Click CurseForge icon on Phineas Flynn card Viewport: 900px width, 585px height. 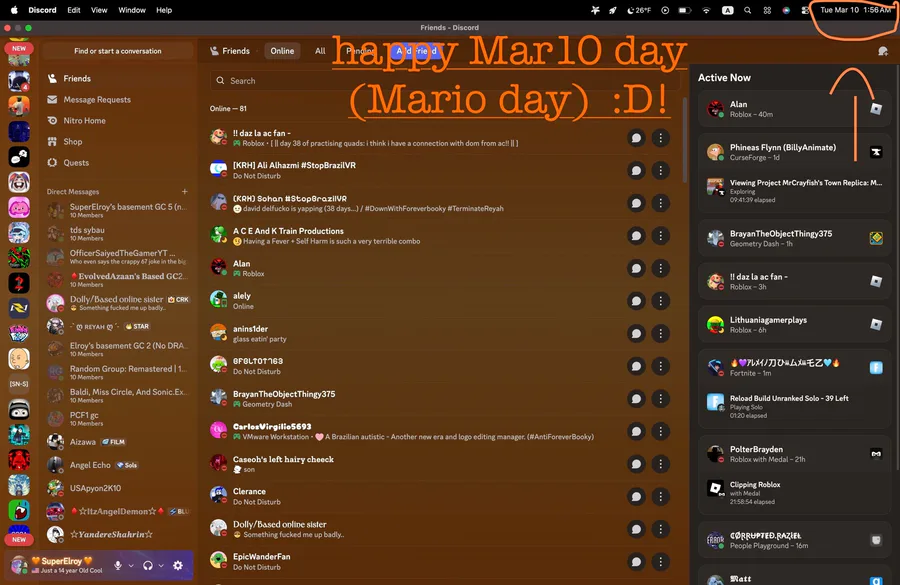[x=876, y=152]
